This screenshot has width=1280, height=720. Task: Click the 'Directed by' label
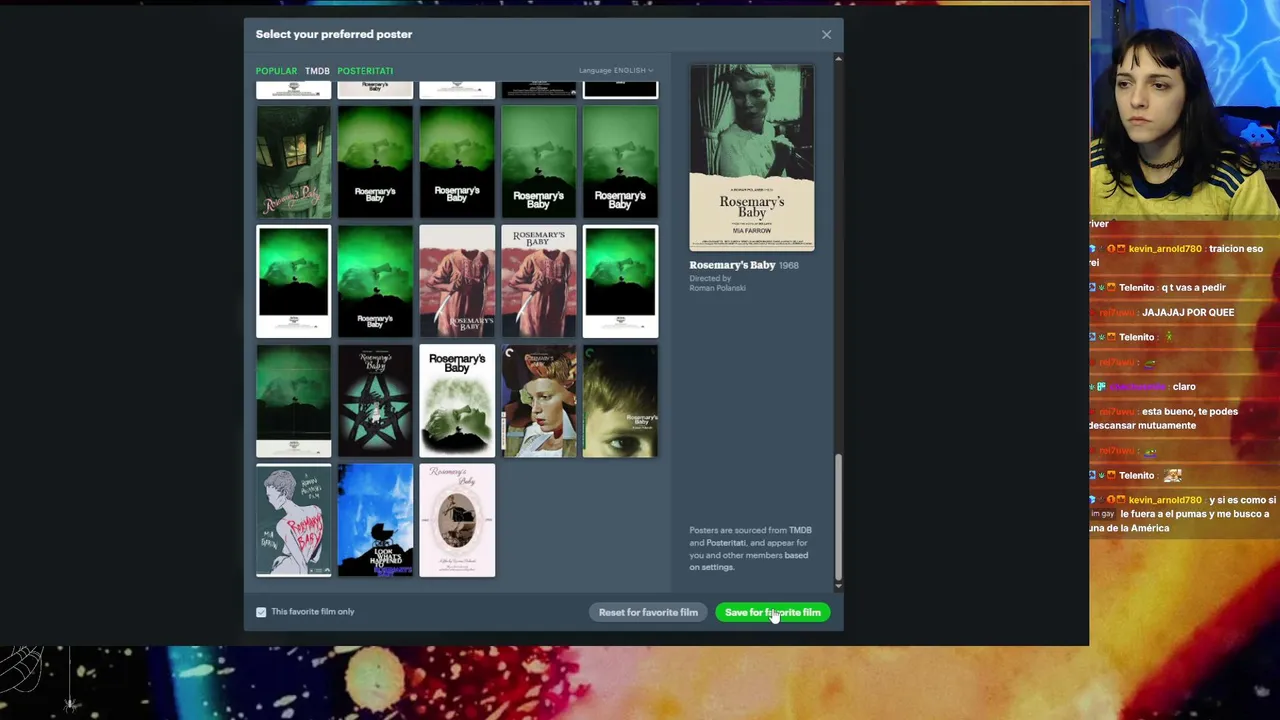click(710, 278)
